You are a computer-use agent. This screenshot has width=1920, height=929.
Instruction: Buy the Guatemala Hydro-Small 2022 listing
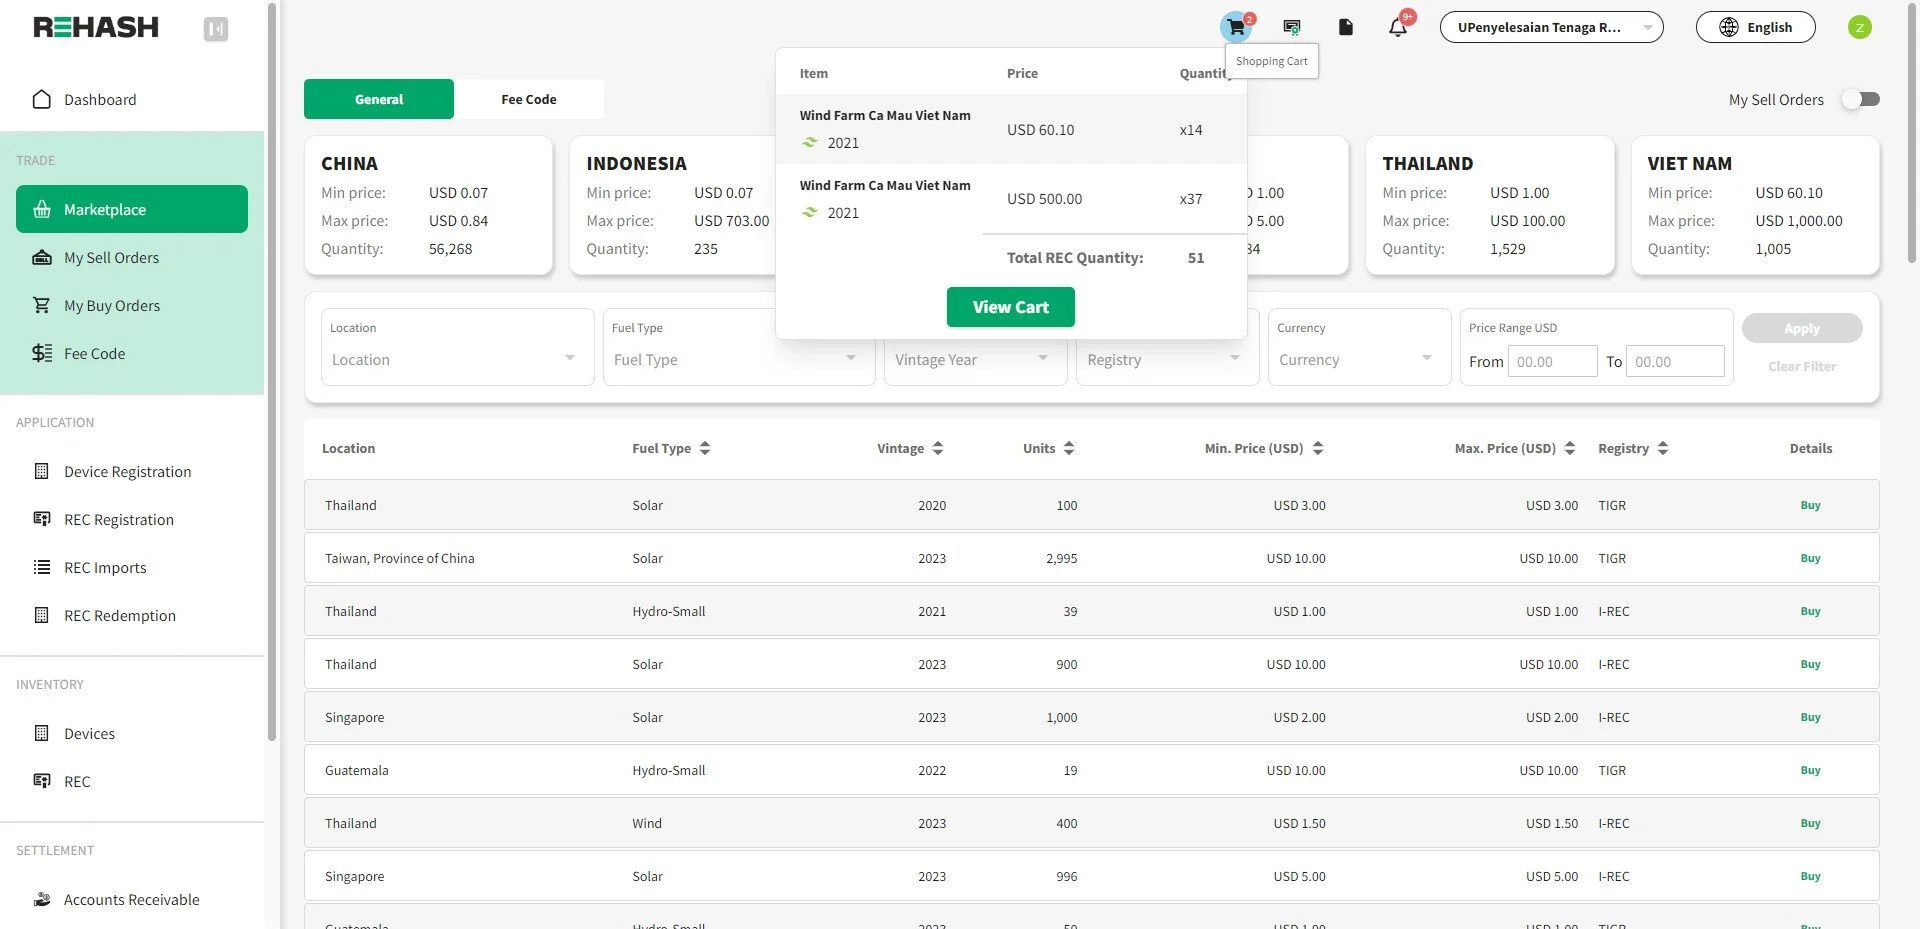tap(1810, 770)
